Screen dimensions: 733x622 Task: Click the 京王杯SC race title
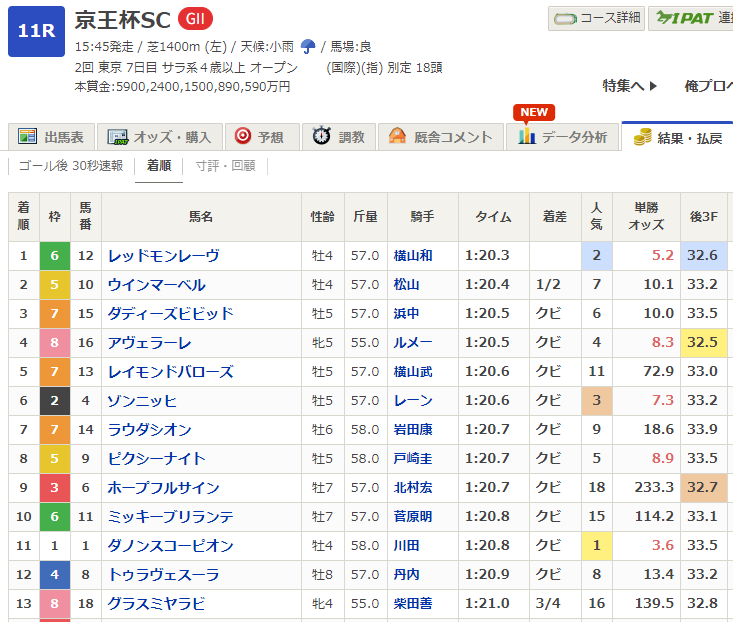click(122, 20)
